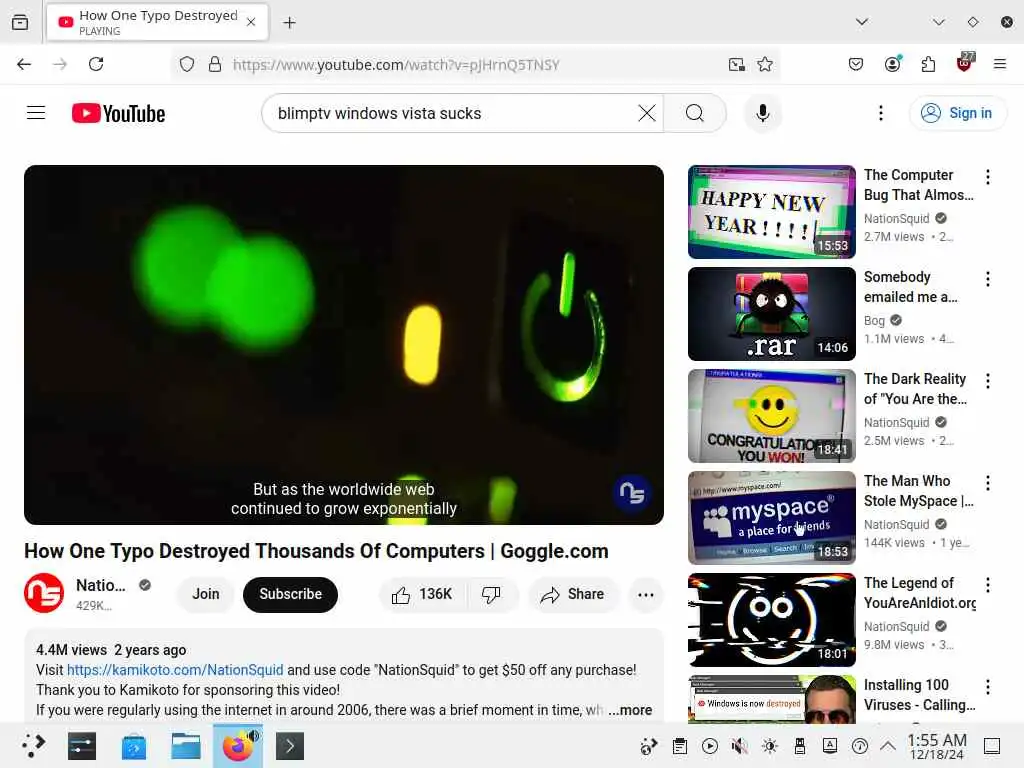This screenshot has width=1024, height=768.
Task: Pause the playing video area
Action: pyautogui.click(x=344, y=344)
